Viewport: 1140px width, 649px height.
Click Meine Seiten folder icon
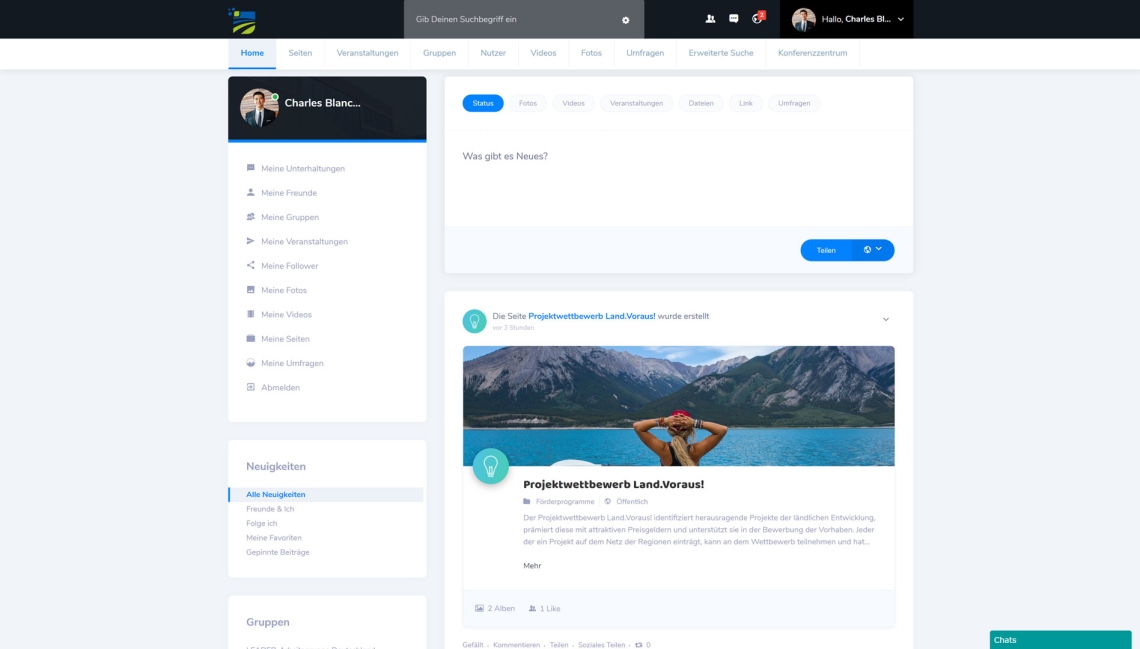point(251,339)
